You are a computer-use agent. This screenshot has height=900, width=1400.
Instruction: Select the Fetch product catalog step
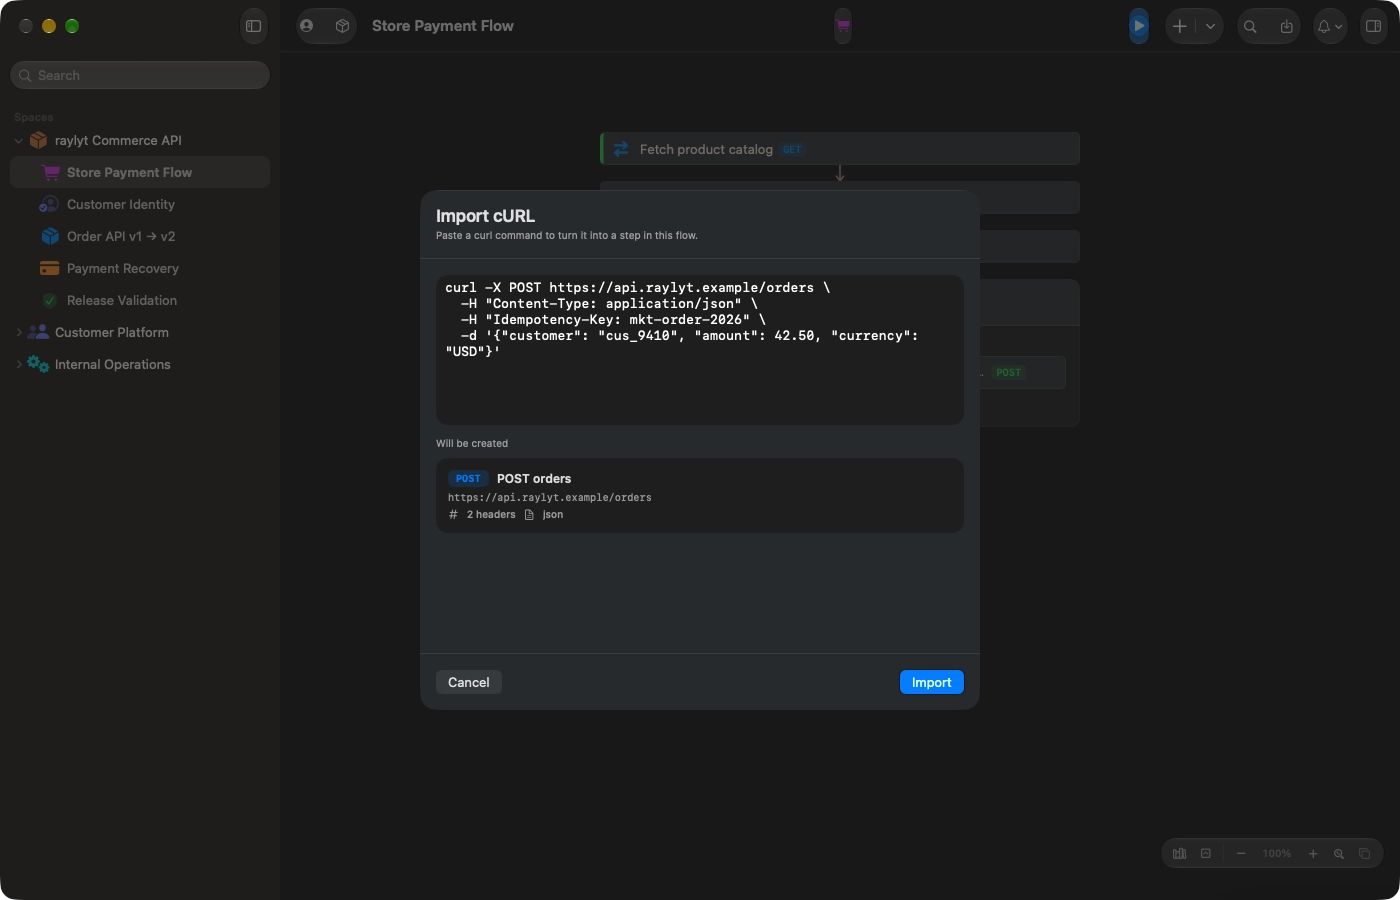(x=840, y=149)
